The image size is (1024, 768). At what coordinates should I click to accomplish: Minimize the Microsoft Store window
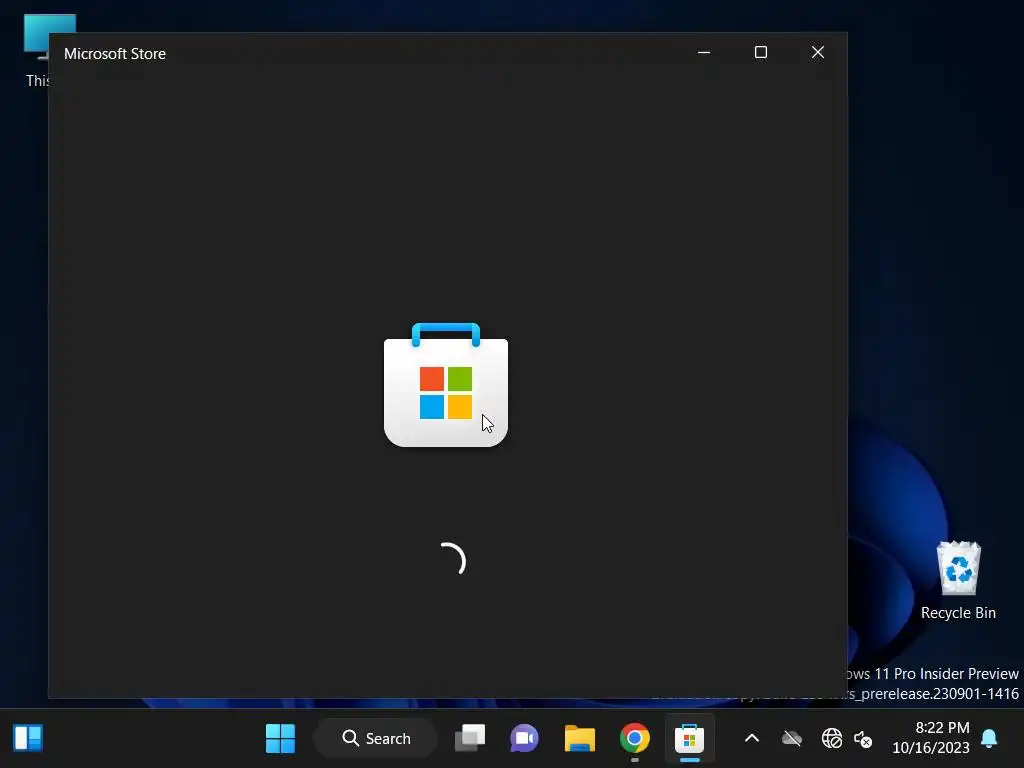click(704, 52)
